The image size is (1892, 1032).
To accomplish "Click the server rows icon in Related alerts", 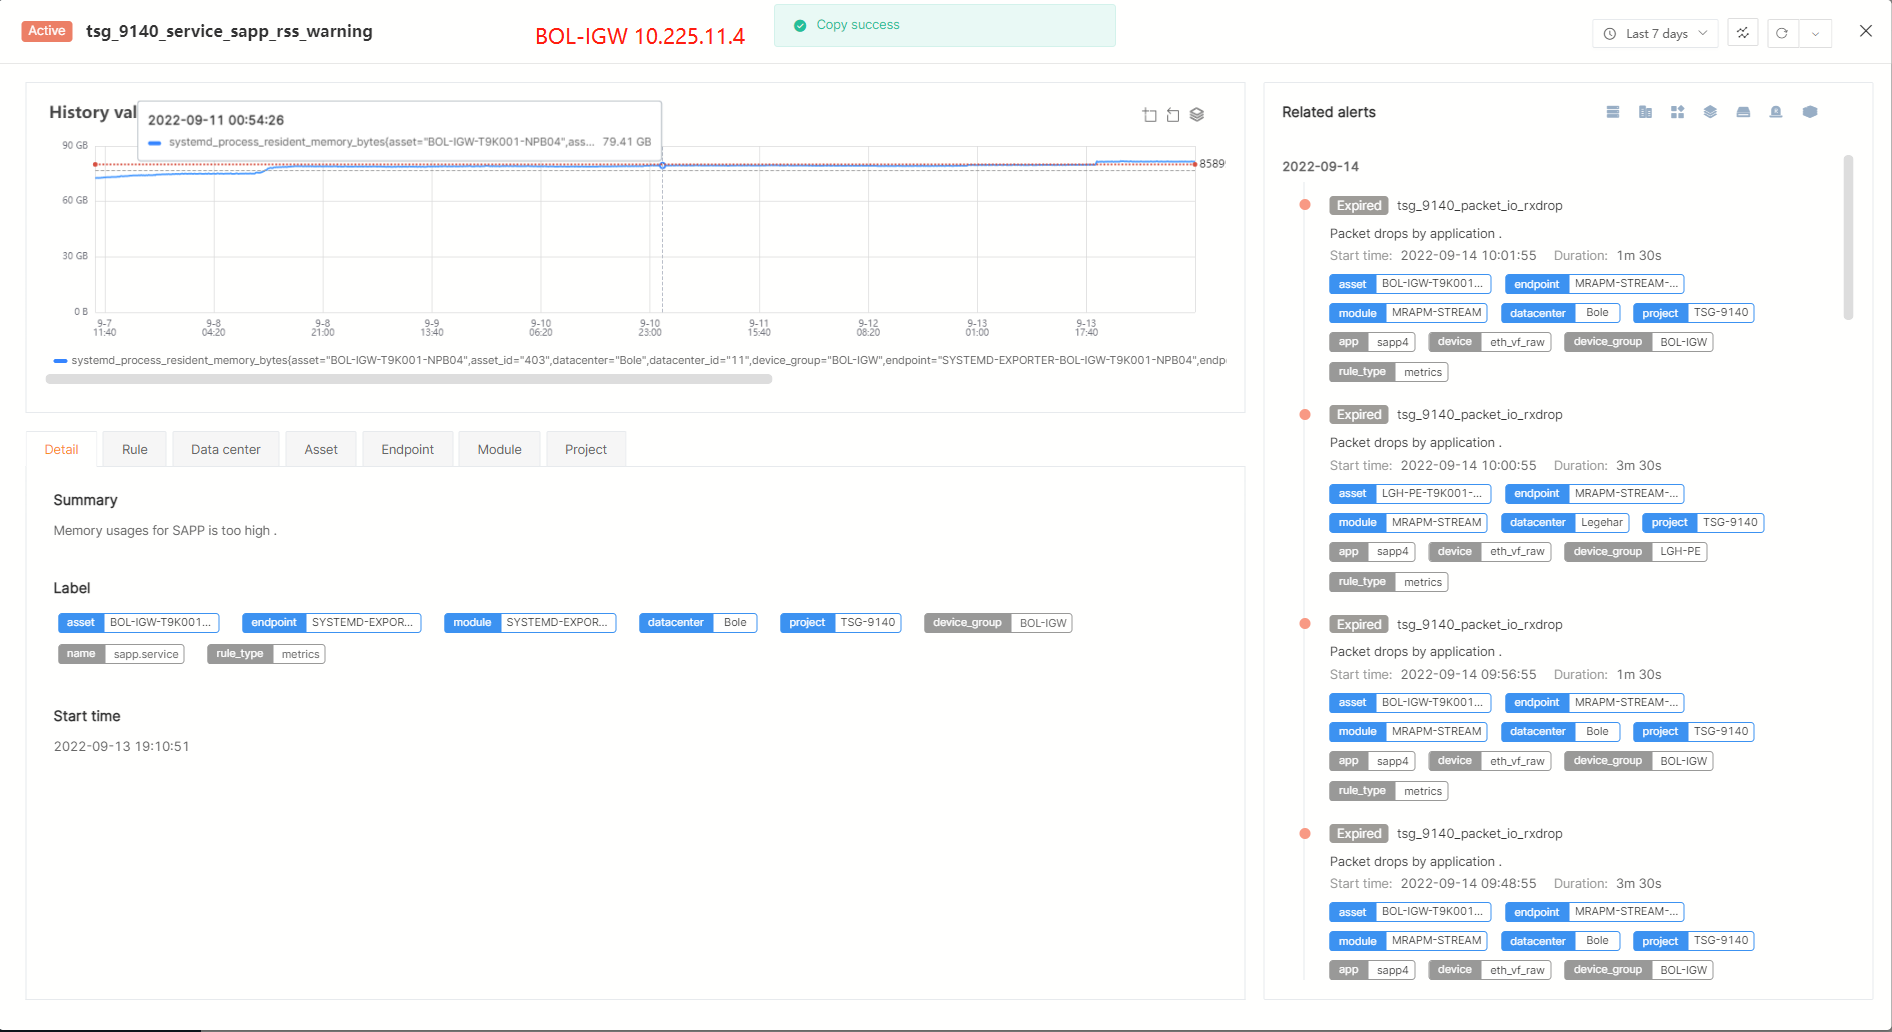I will point(1612,112).
